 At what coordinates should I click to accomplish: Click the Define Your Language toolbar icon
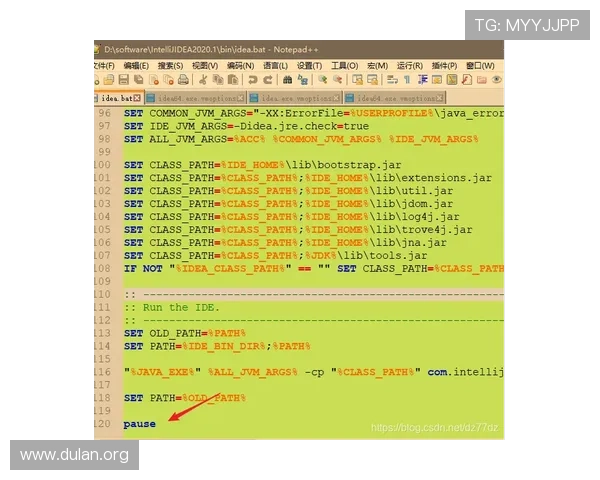437,80
